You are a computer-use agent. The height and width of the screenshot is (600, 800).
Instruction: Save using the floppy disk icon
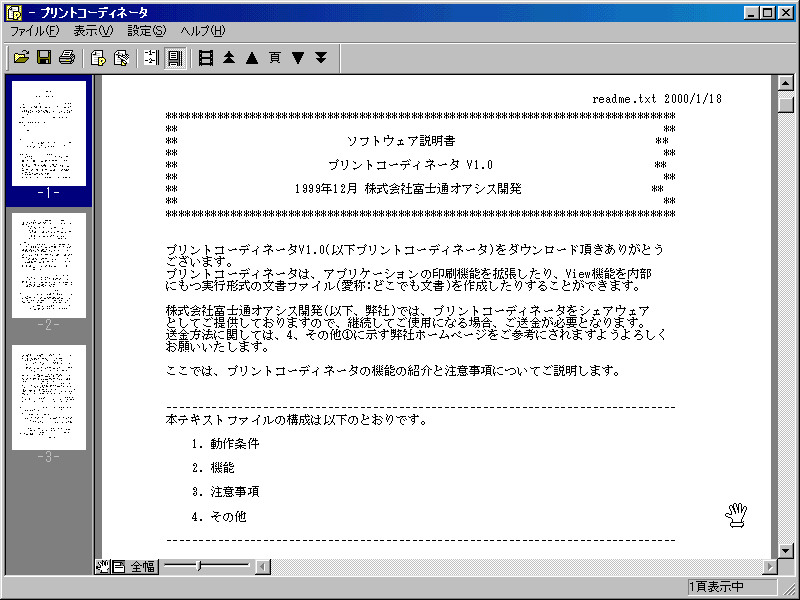pyautogui.click(x=44, y=57)
